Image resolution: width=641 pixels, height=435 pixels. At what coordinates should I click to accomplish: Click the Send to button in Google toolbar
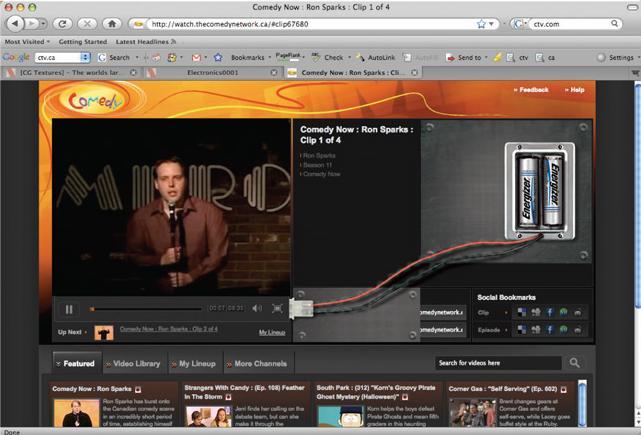464,58
